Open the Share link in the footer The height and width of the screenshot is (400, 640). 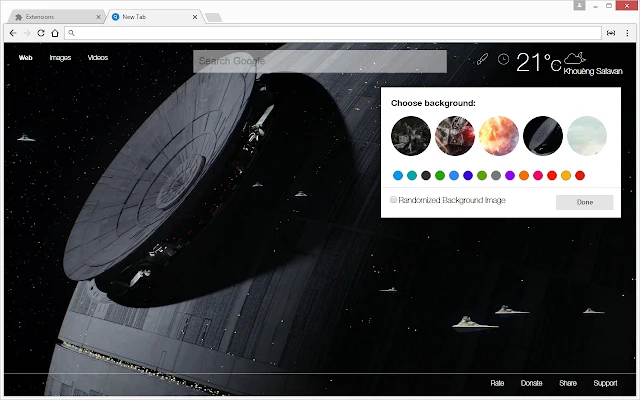568,383
